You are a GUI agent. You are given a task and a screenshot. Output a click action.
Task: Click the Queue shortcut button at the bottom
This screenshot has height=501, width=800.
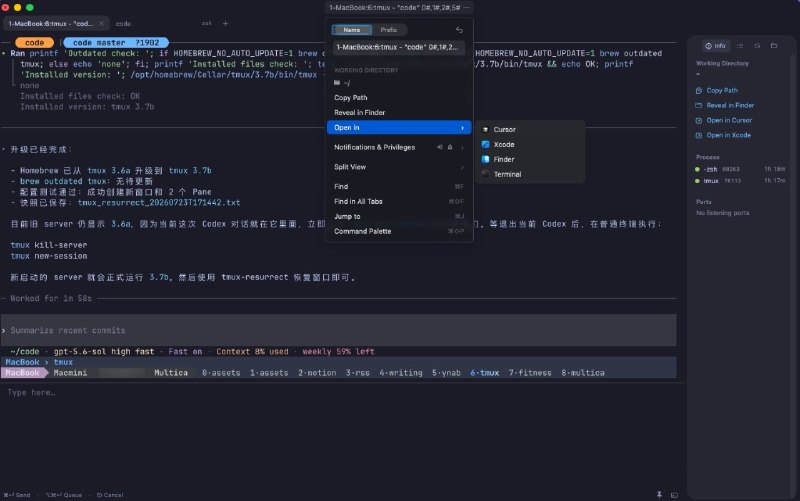coord(64,495)
